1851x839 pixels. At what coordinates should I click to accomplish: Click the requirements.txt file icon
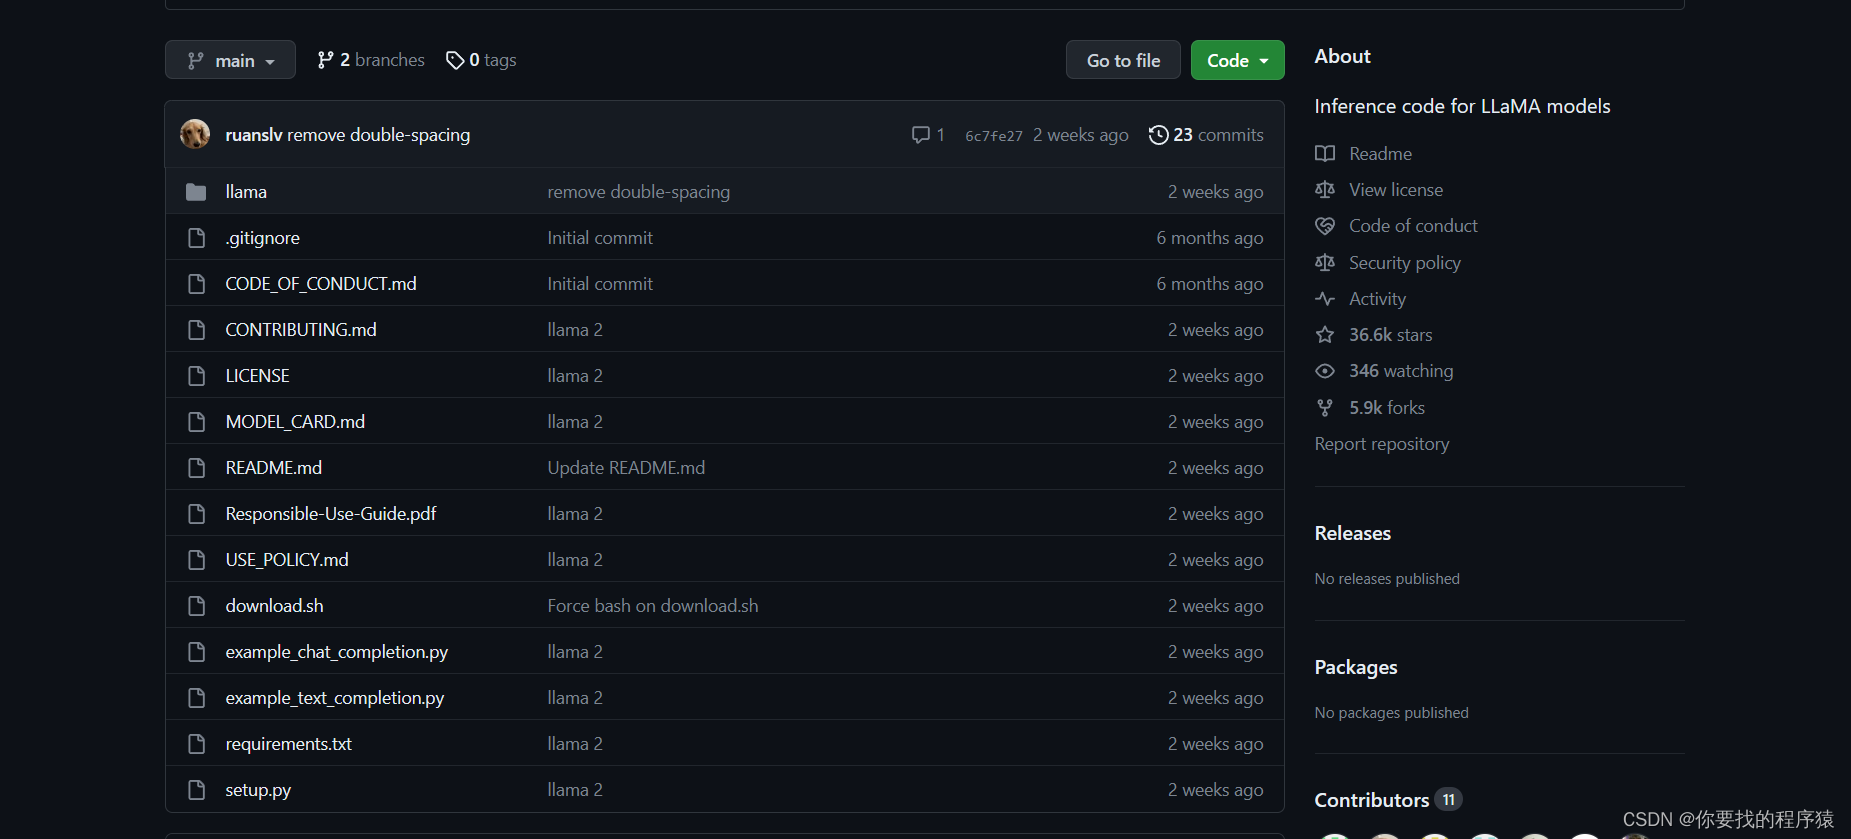[197, 743]
